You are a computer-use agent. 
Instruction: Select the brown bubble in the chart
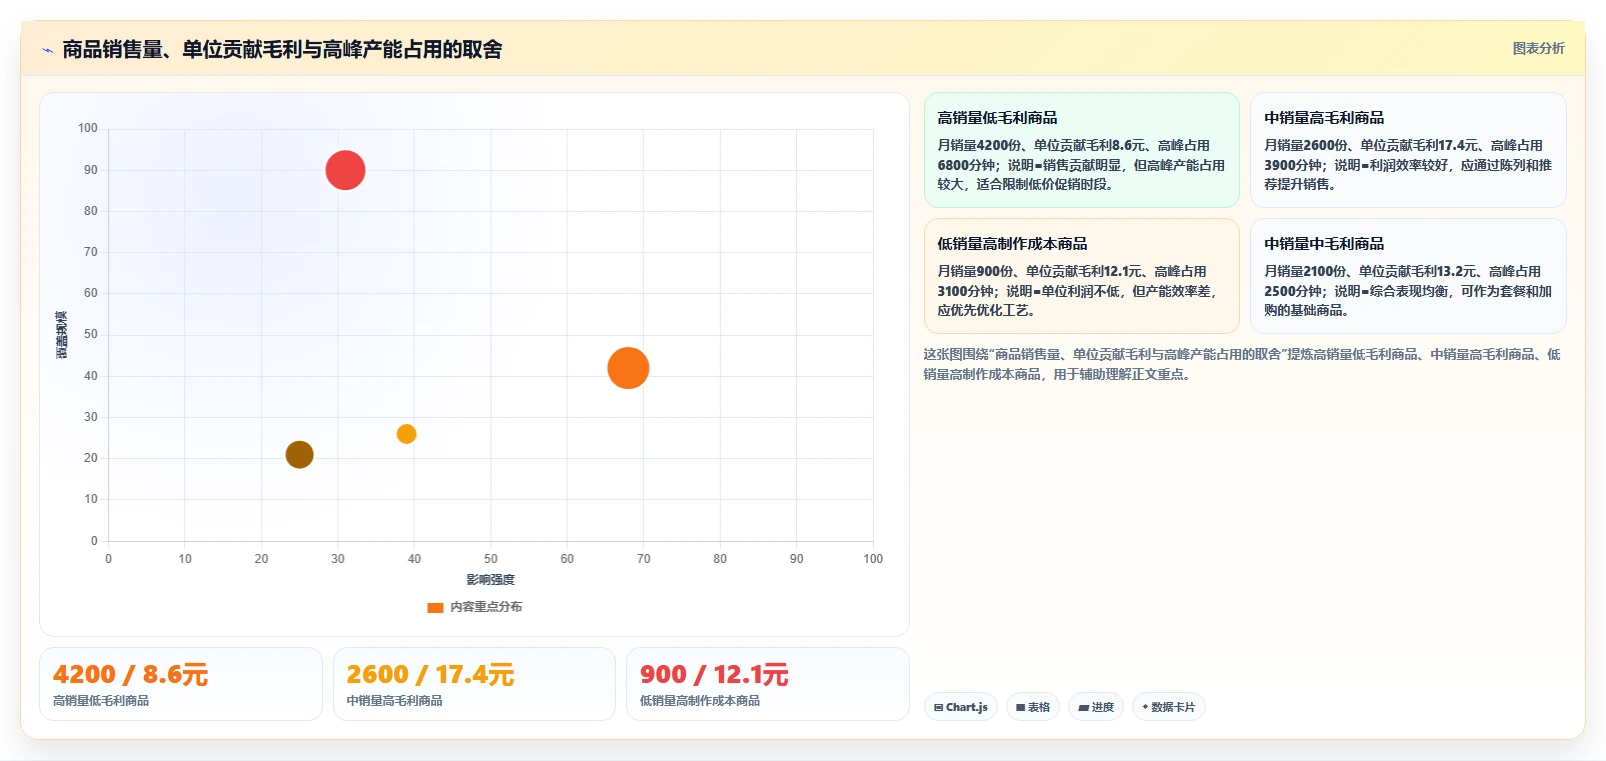tap(299, 455)
